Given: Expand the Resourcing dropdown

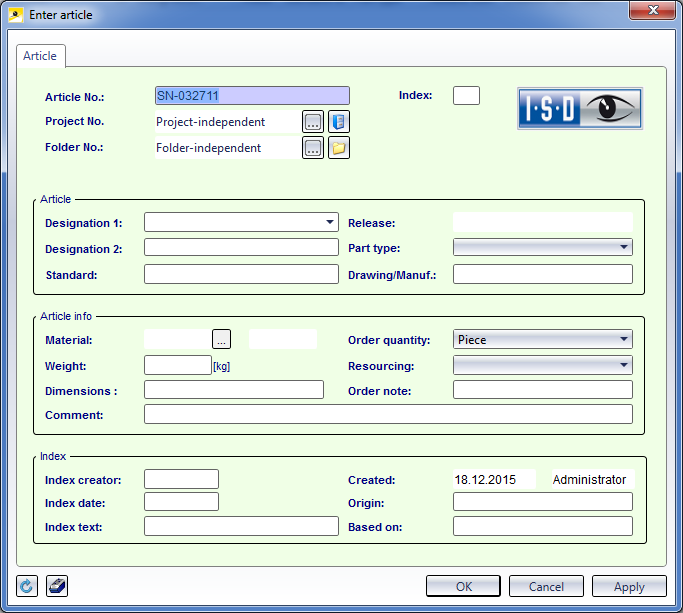Looking at the screenshot, I should [543, 365].
